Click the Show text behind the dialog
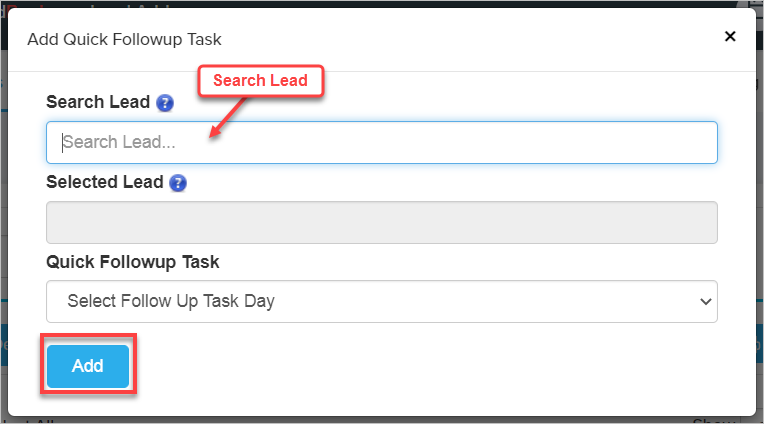Screen dimensions: 764x424 [x=712, y=420]
